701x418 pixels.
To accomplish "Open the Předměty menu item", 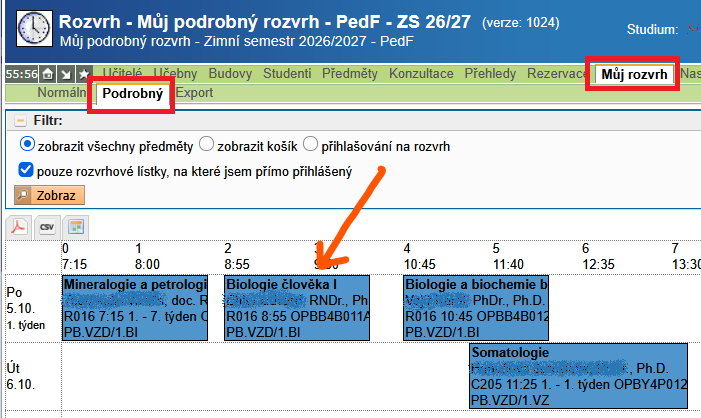I will [350, 73].
